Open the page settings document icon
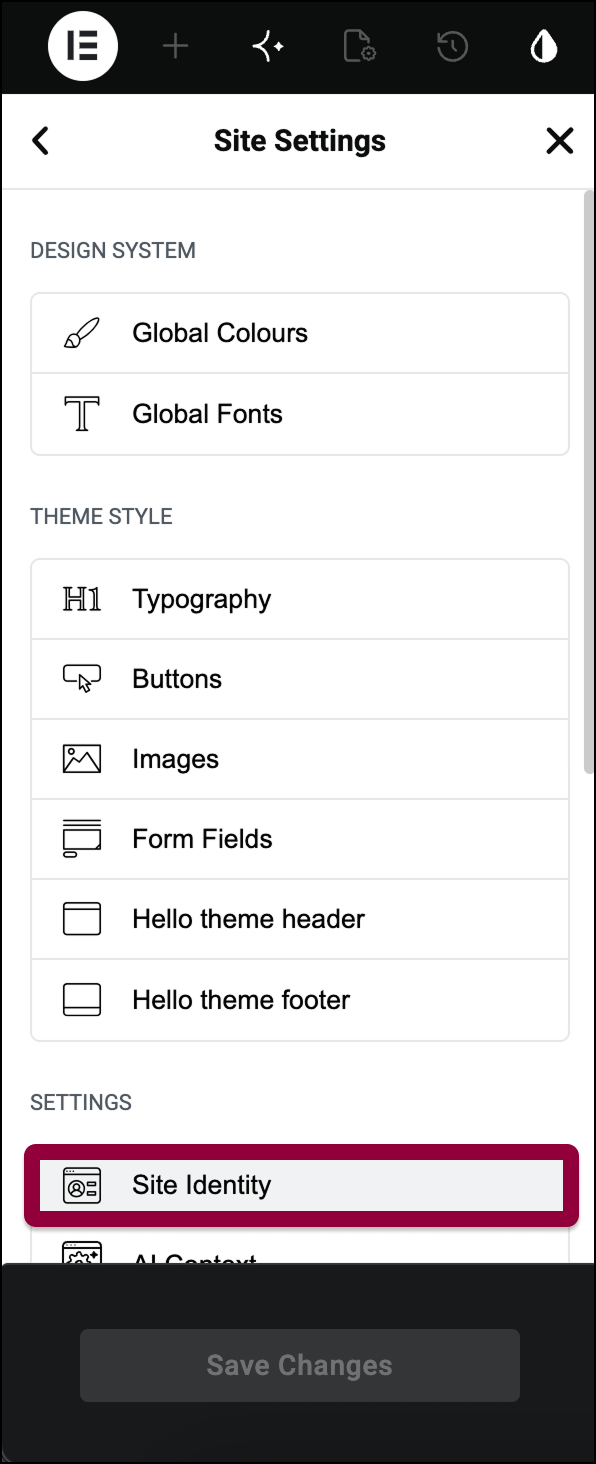Image resolution: width=596 pixels, height=1464 pixels. (359, 47)
